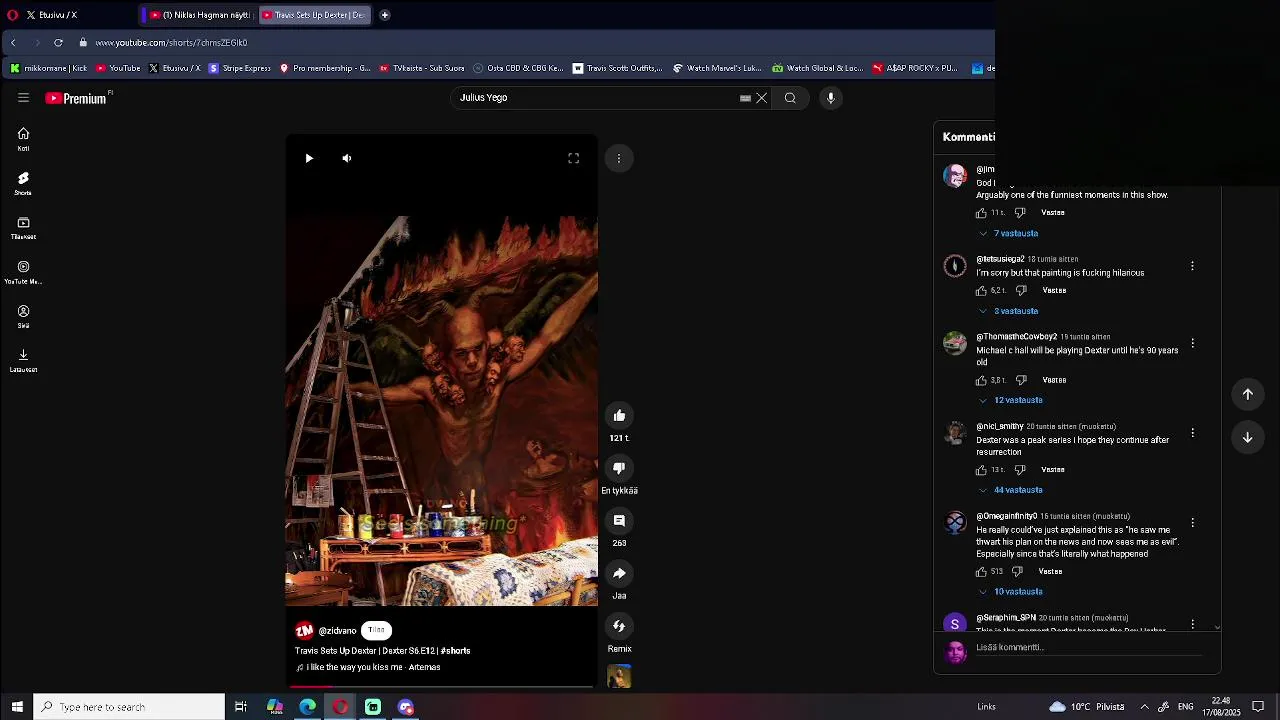Go to previous Short with up arrow

click(1248, 394)
